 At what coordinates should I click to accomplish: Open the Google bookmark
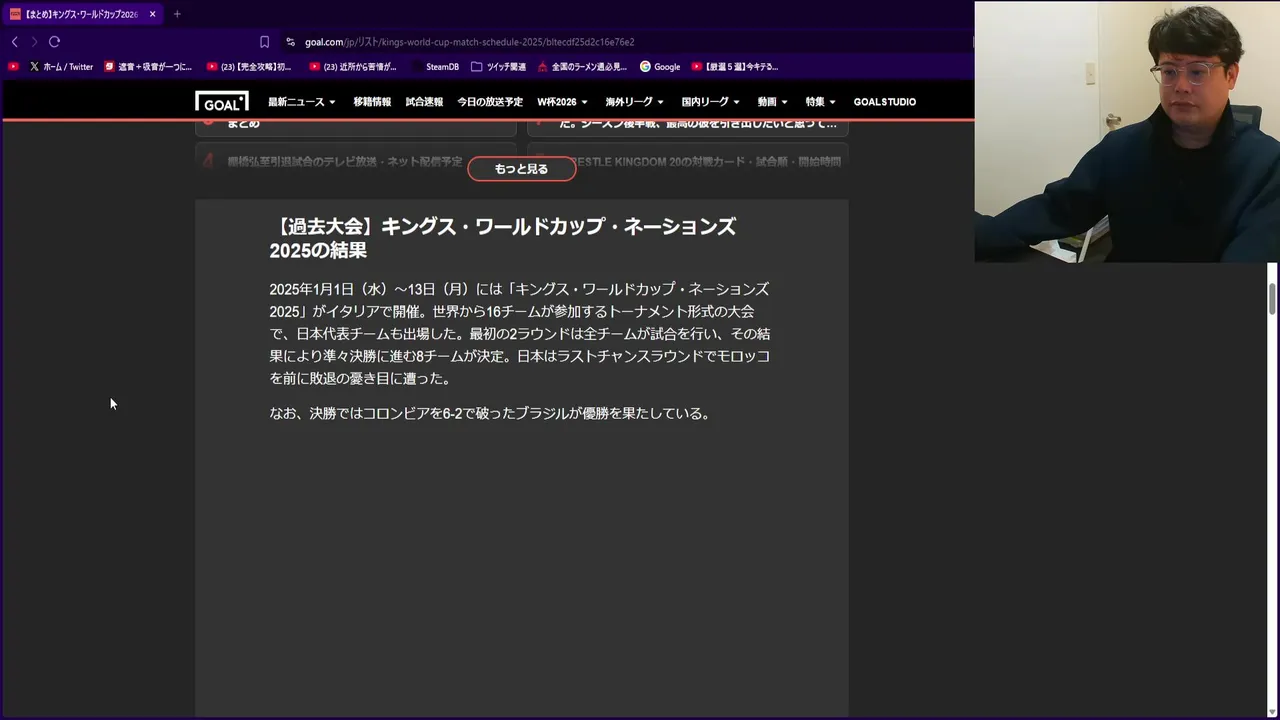pos(660,67)
